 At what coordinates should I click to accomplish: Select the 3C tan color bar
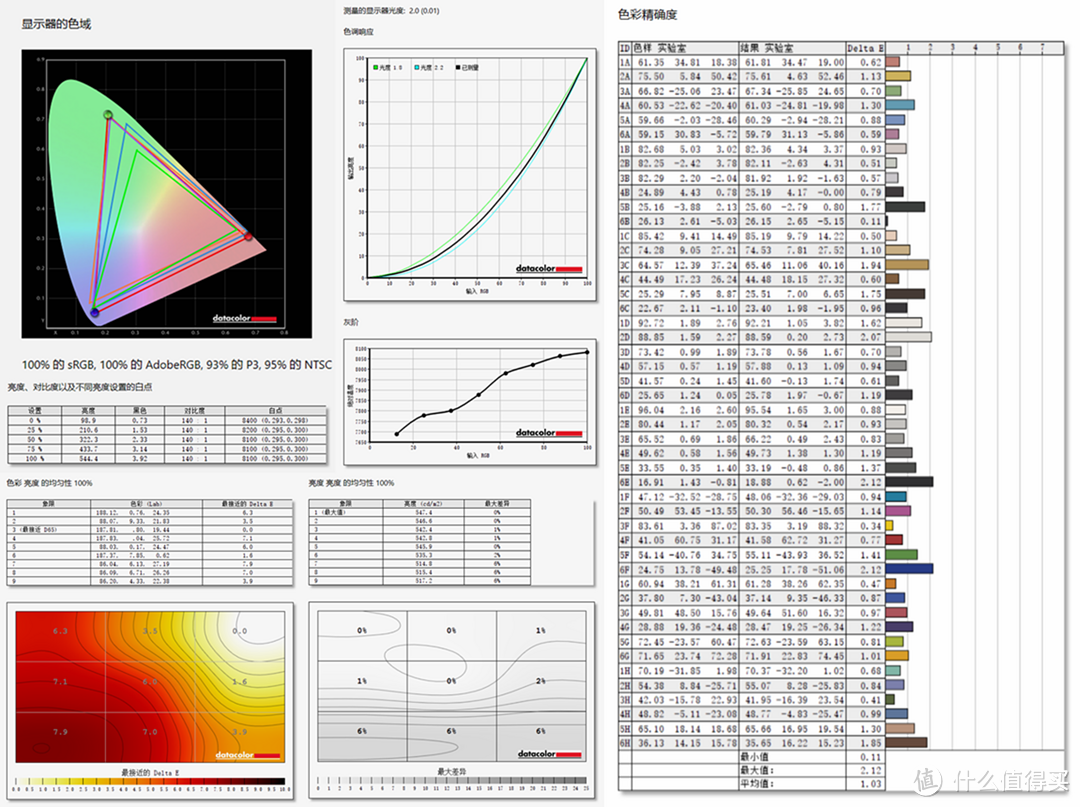(907, 264)
